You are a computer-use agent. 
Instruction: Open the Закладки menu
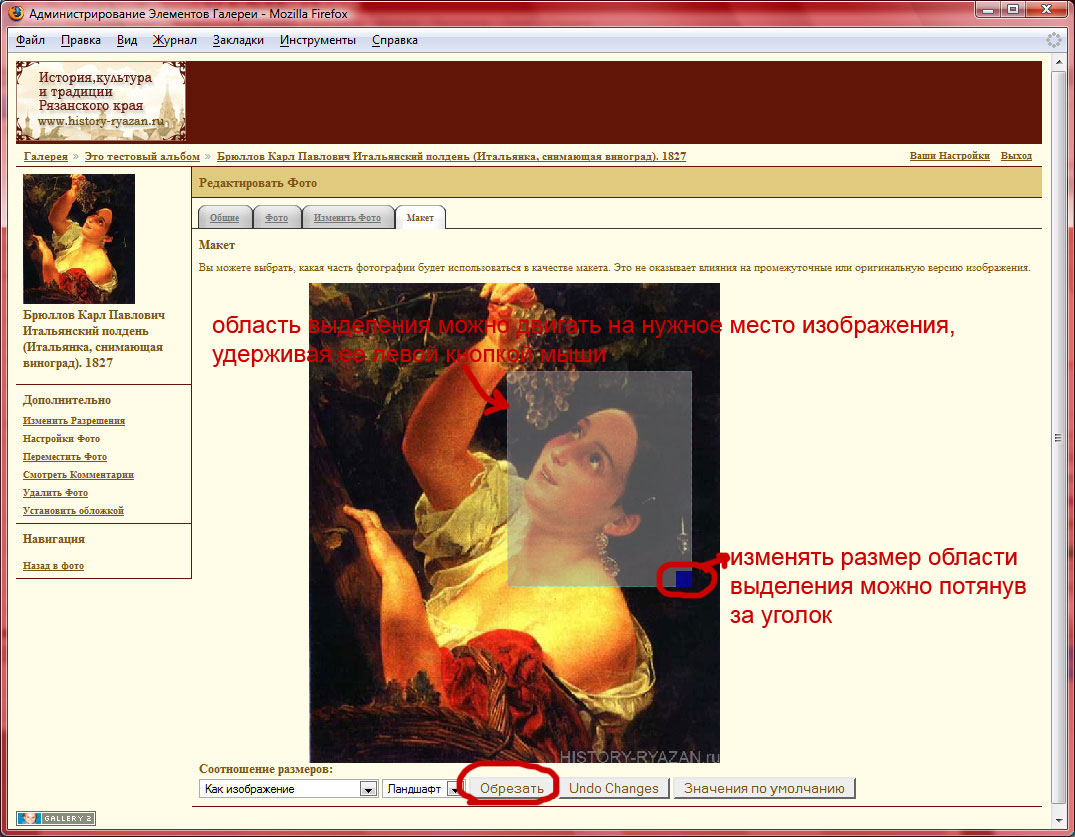[238, 40]
